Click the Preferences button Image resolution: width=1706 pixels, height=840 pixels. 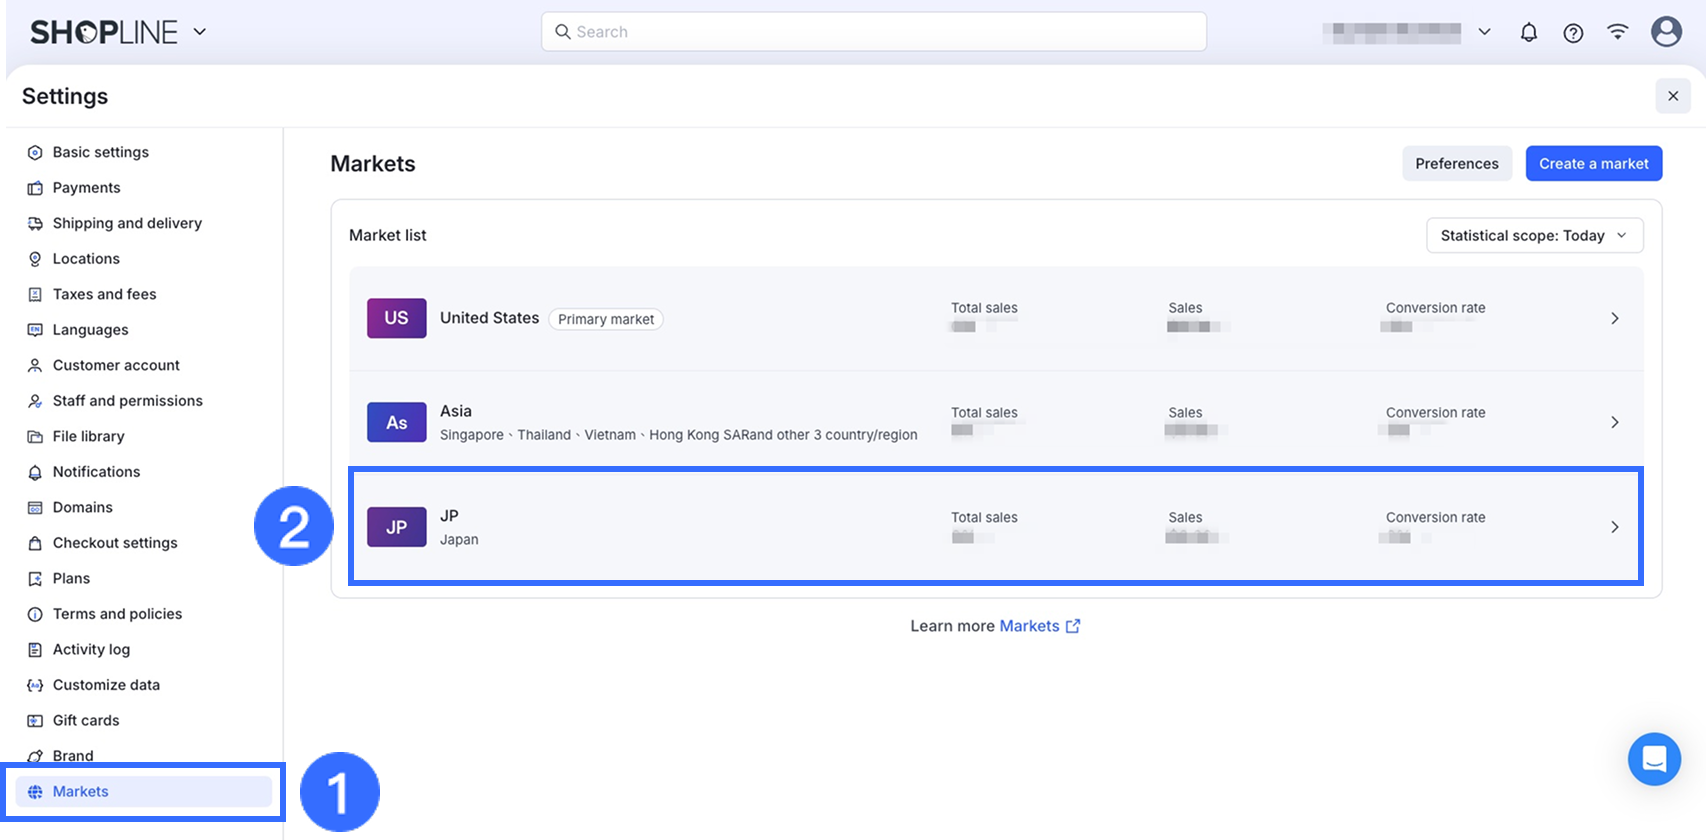click(x=1456, y=164)
